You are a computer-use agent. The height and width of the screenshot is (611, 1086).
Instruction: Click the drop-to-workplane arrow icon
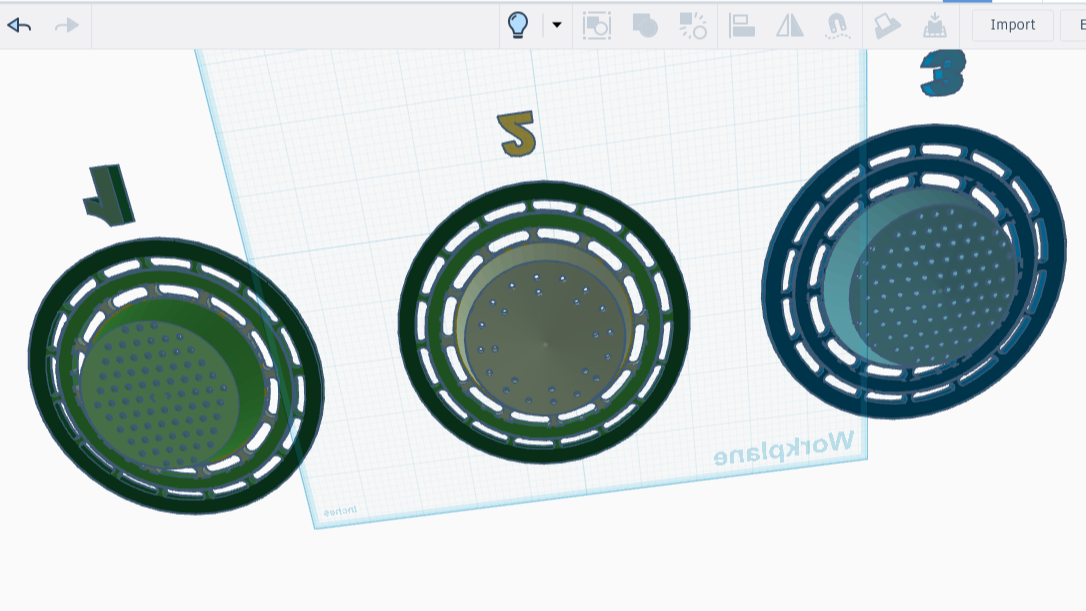[934, 25]
